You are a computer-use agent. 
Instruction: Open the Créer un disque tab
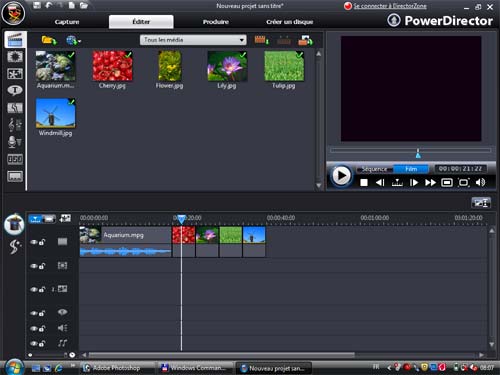(289, 22)
